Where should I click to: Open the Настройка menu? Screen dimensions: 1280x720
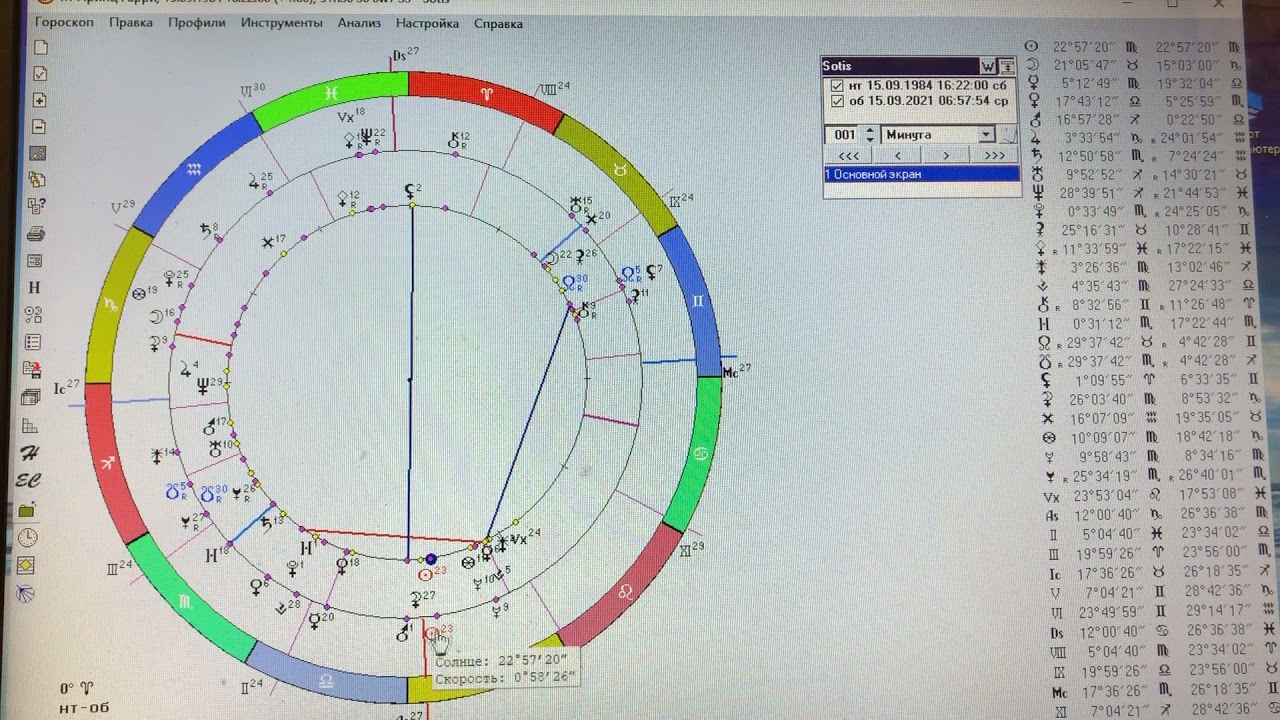click(427, 23)
